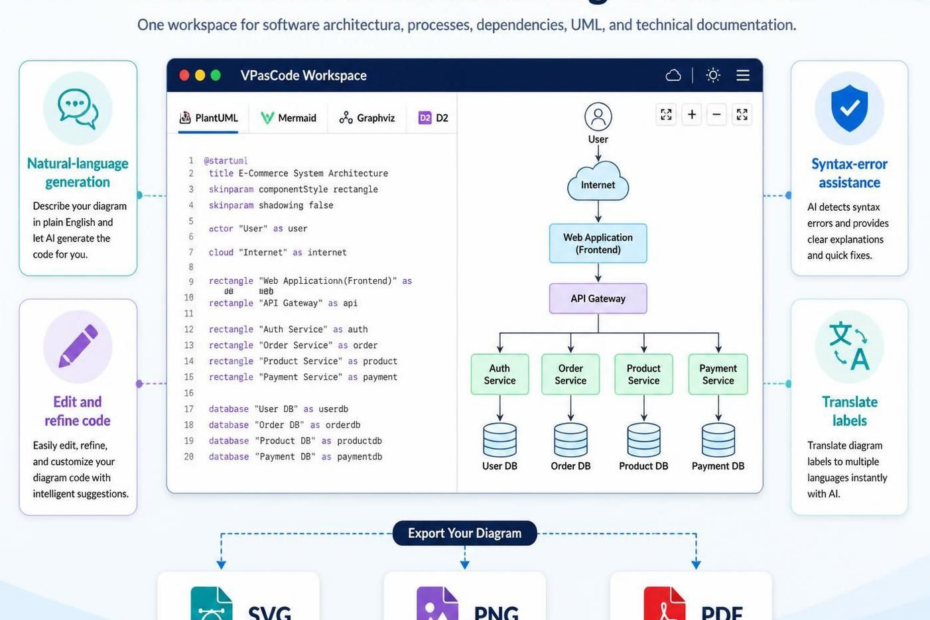
Task: Click code line 'cloud "Internet" as internet'
Action: click(278, 252)
